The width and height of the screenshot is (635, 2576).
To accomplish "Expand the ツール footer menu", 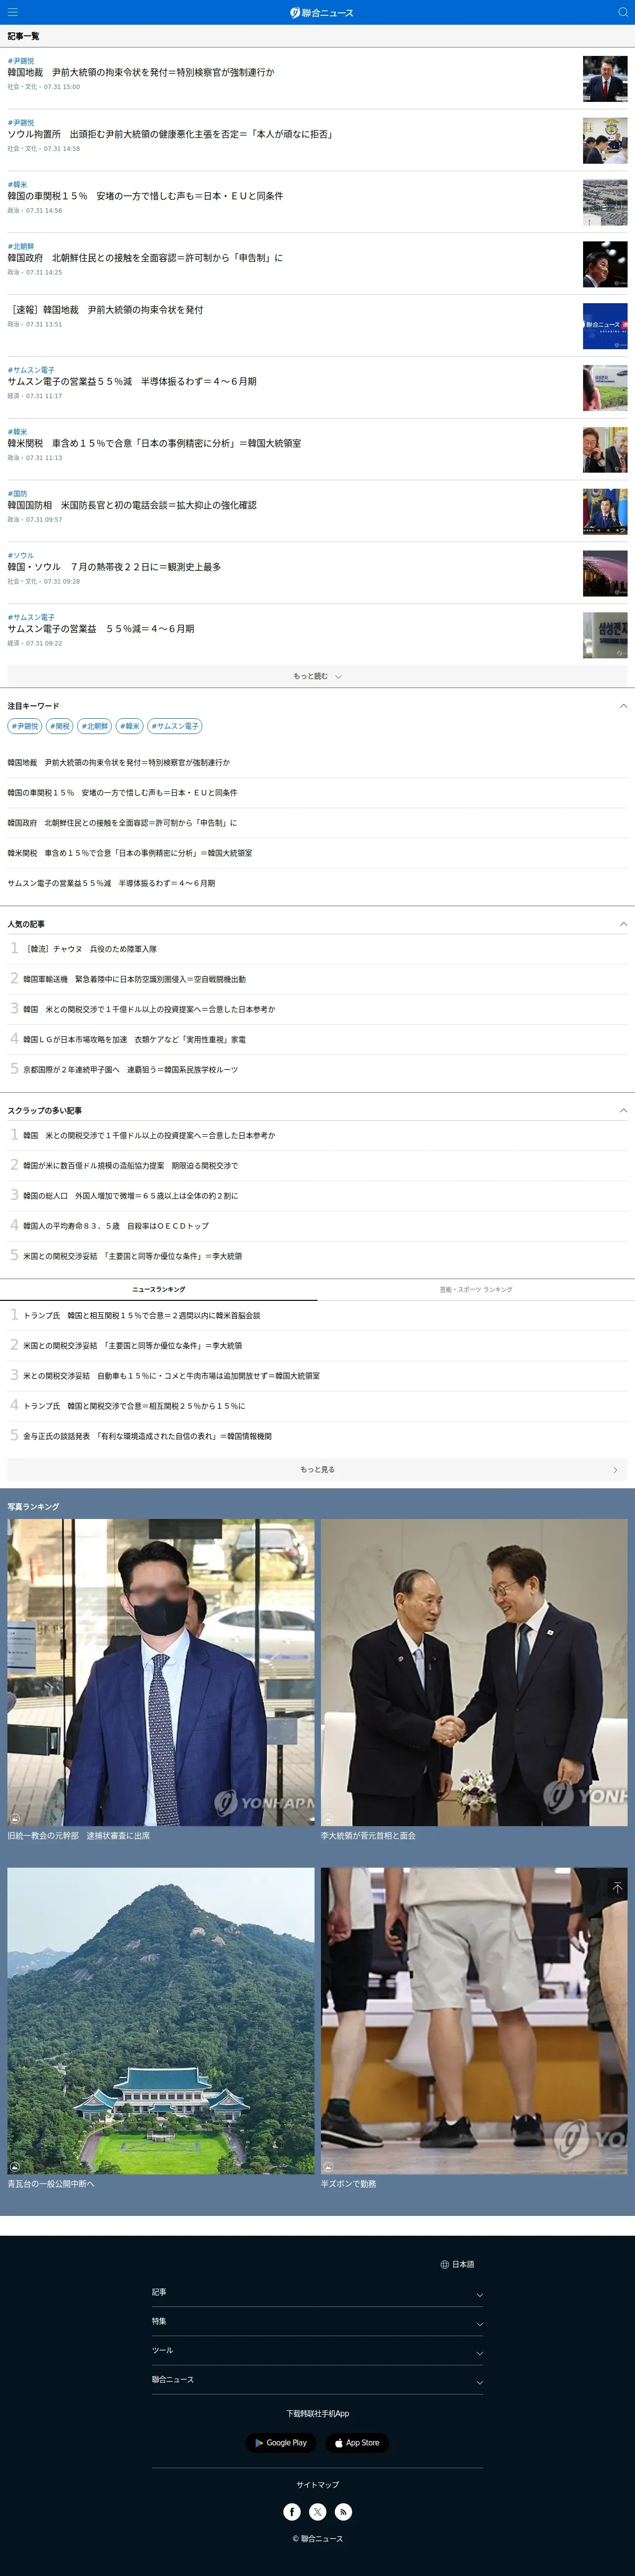I will click(317, 2350).
